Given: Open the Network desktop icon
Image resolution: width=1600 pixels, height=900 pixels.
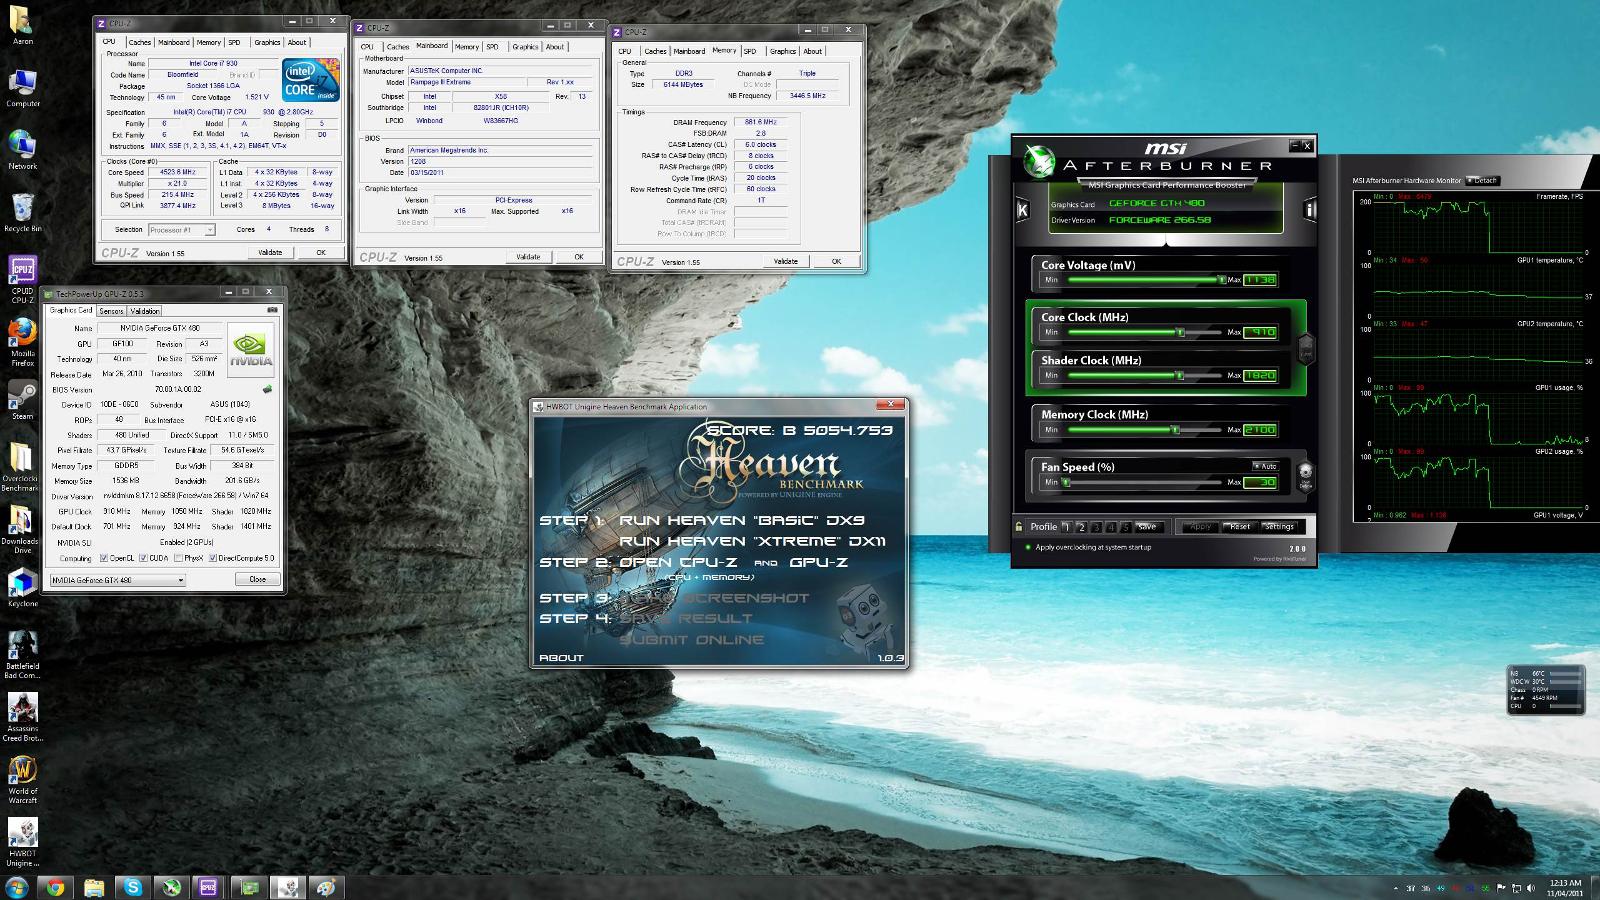Looking at the screenshot, I should tap(23, 151).
